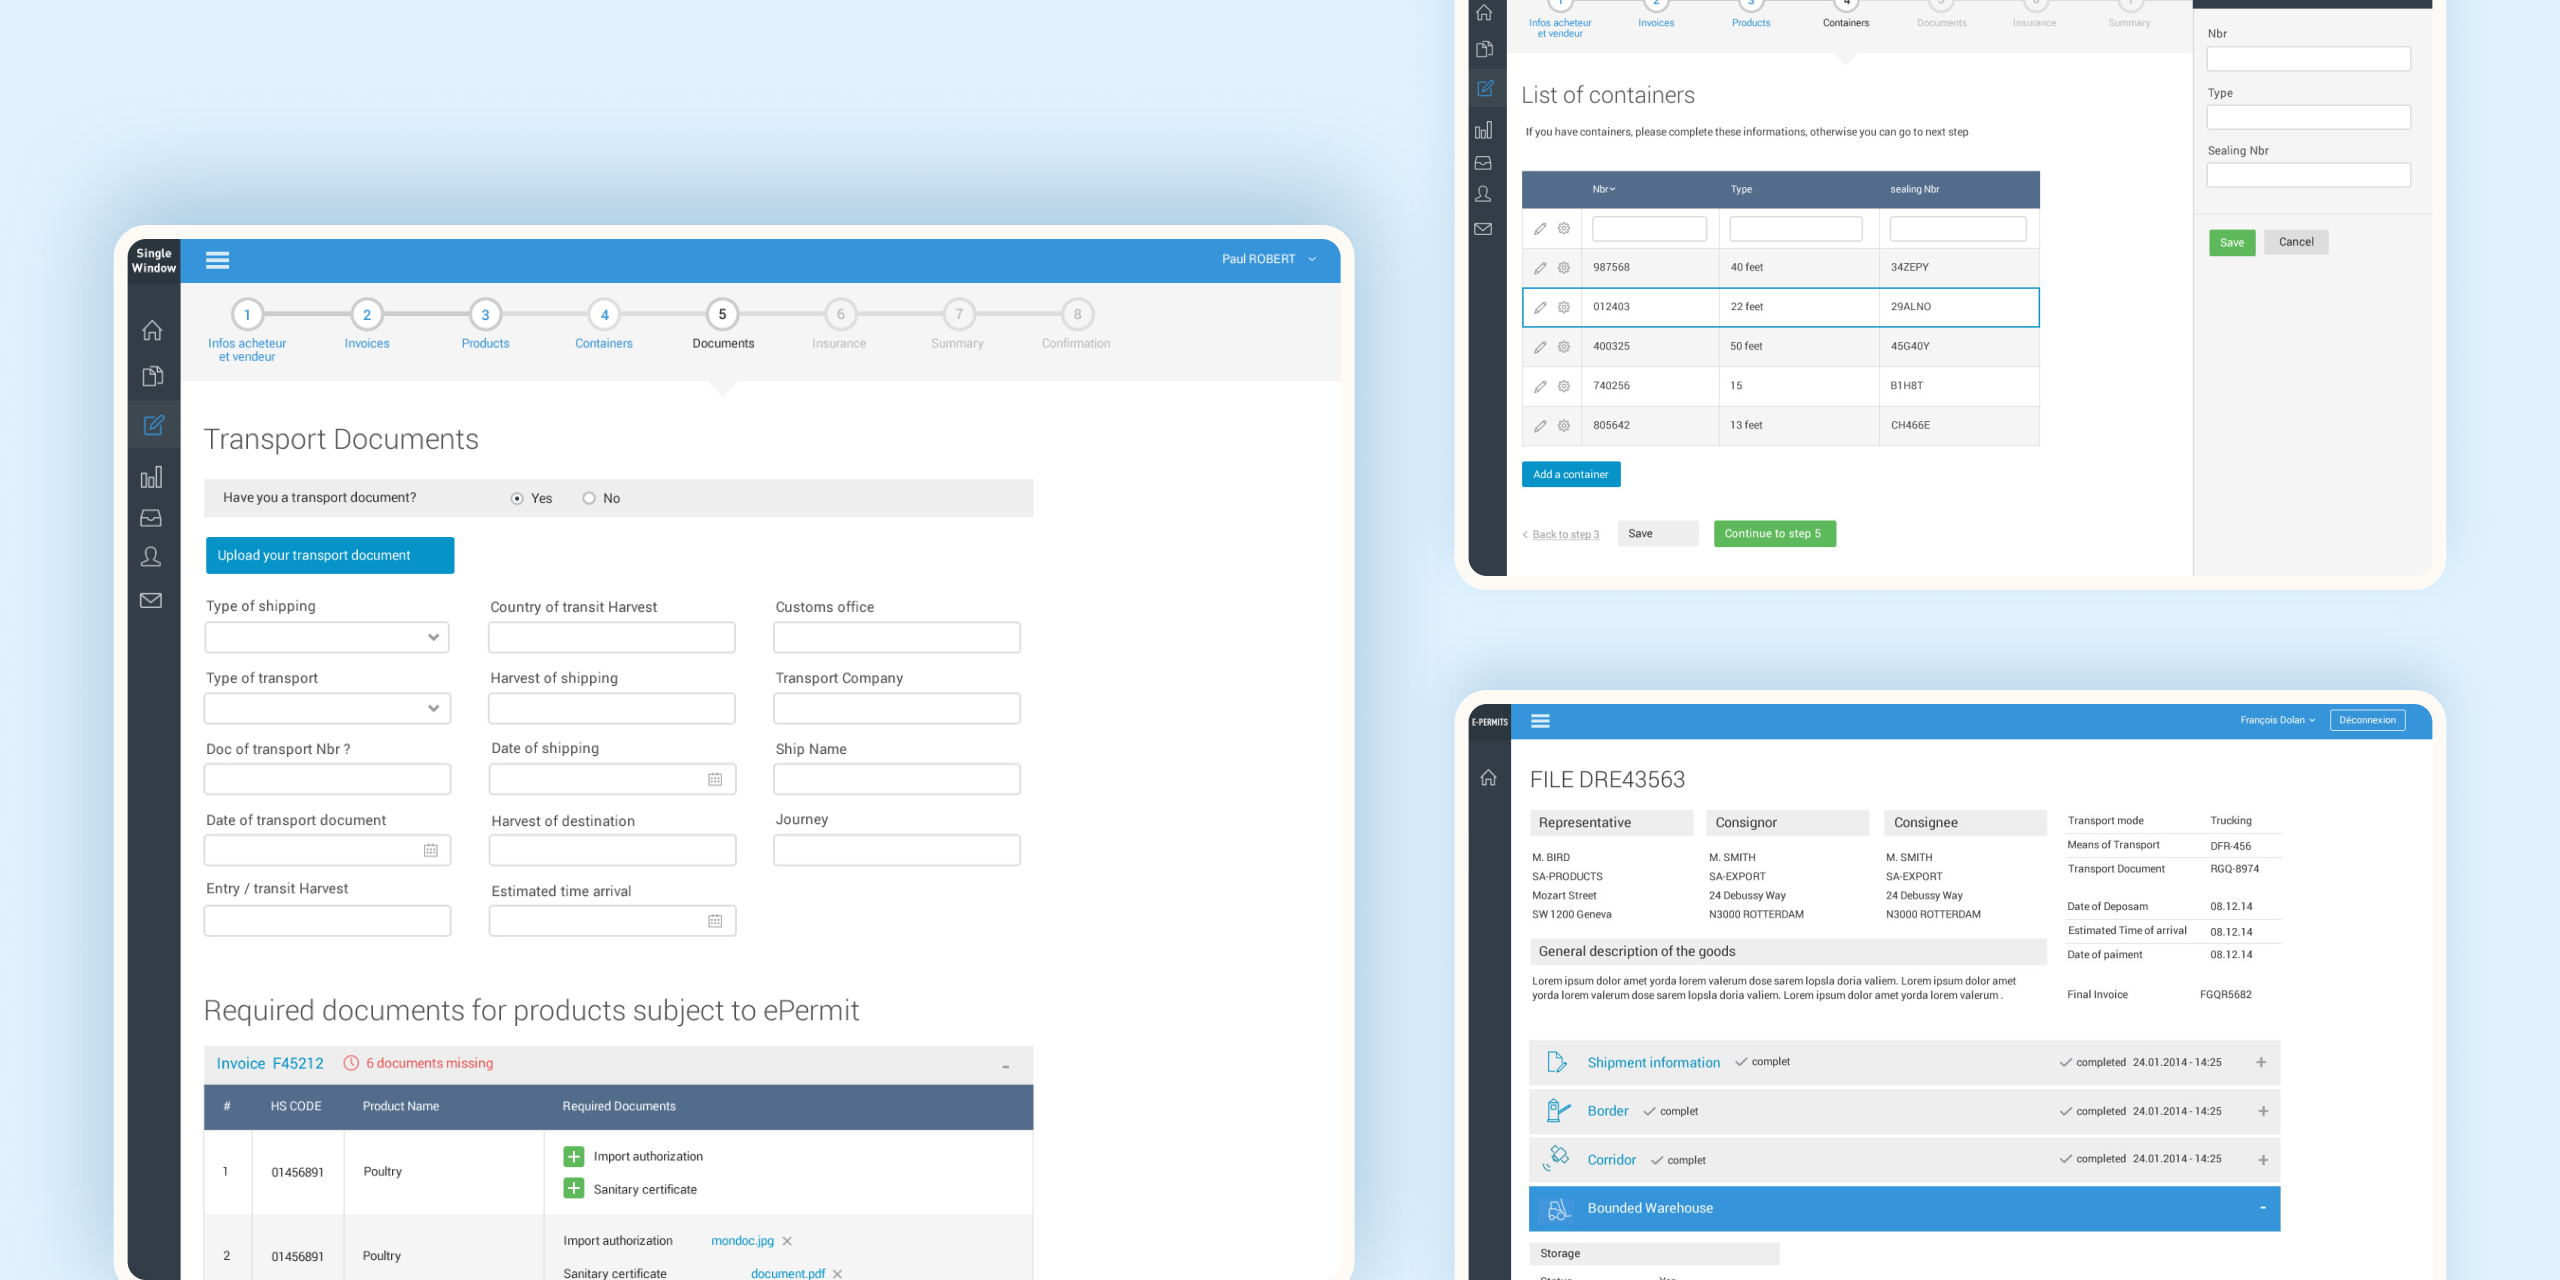2560x1280 pixels.
Task: Click gear icon for container 987568
Action: pos(1564,268)
